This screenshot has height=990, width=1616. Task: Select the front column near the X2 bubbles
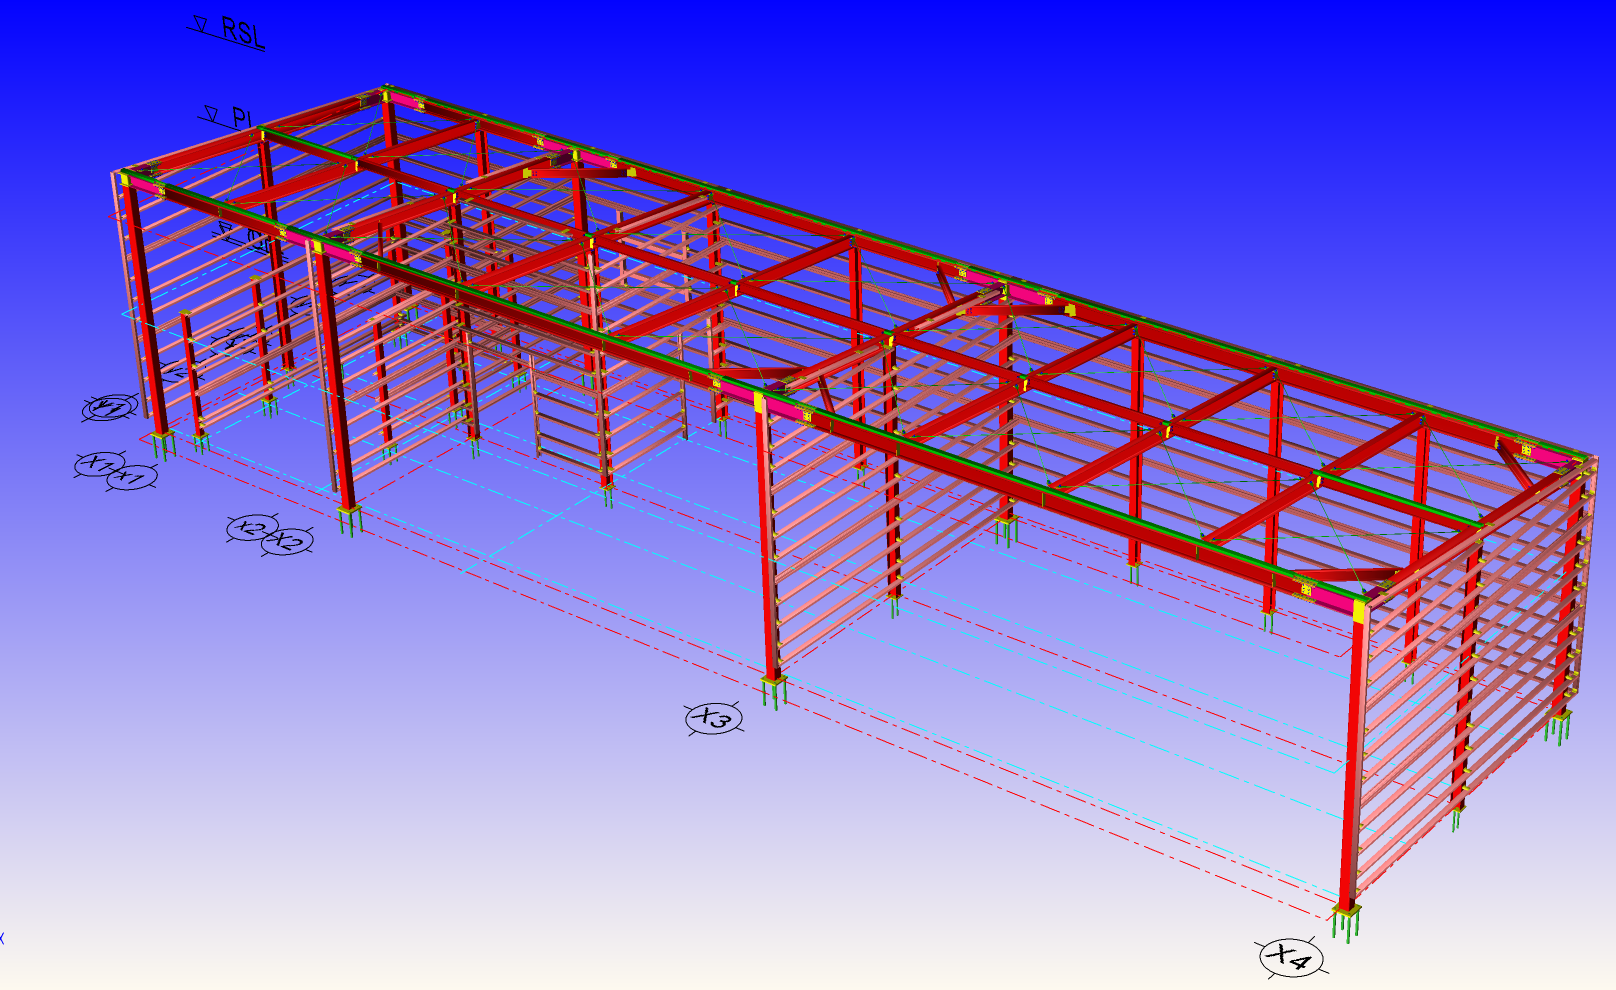point(334,380)
